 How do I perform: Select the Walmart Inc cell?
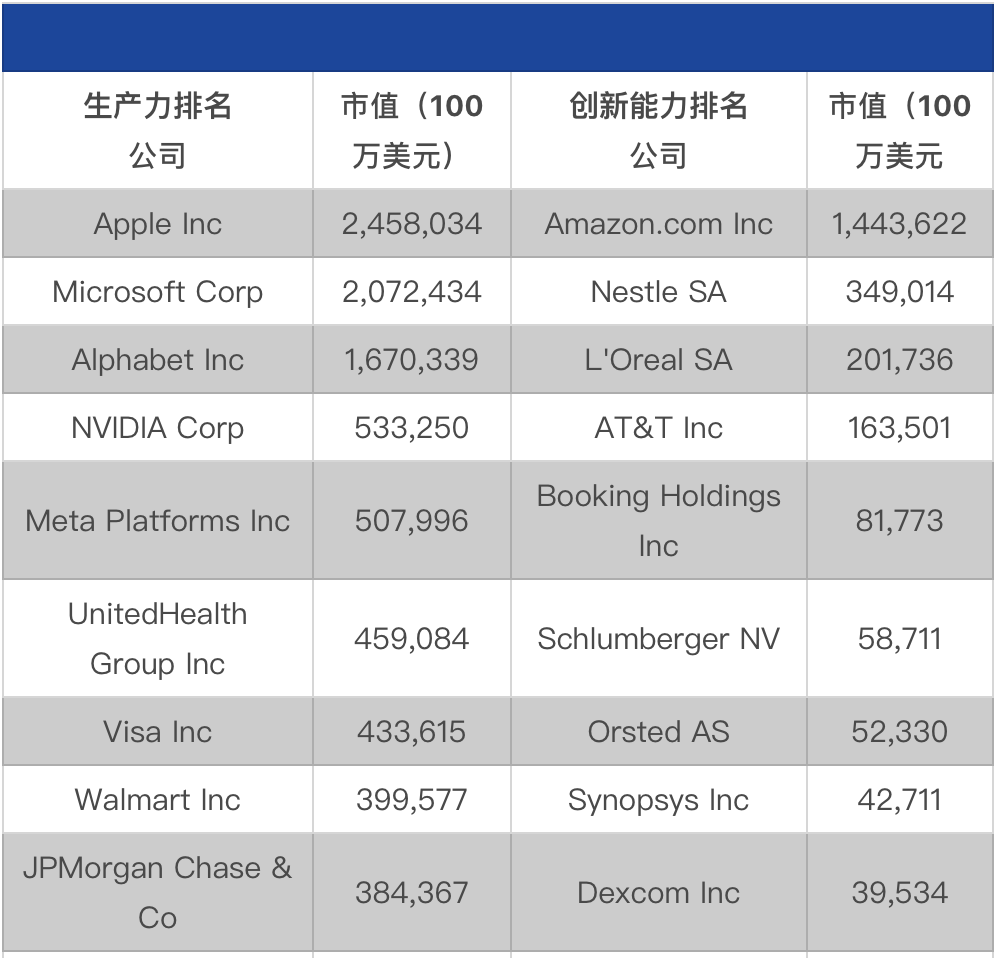(158, 800)
